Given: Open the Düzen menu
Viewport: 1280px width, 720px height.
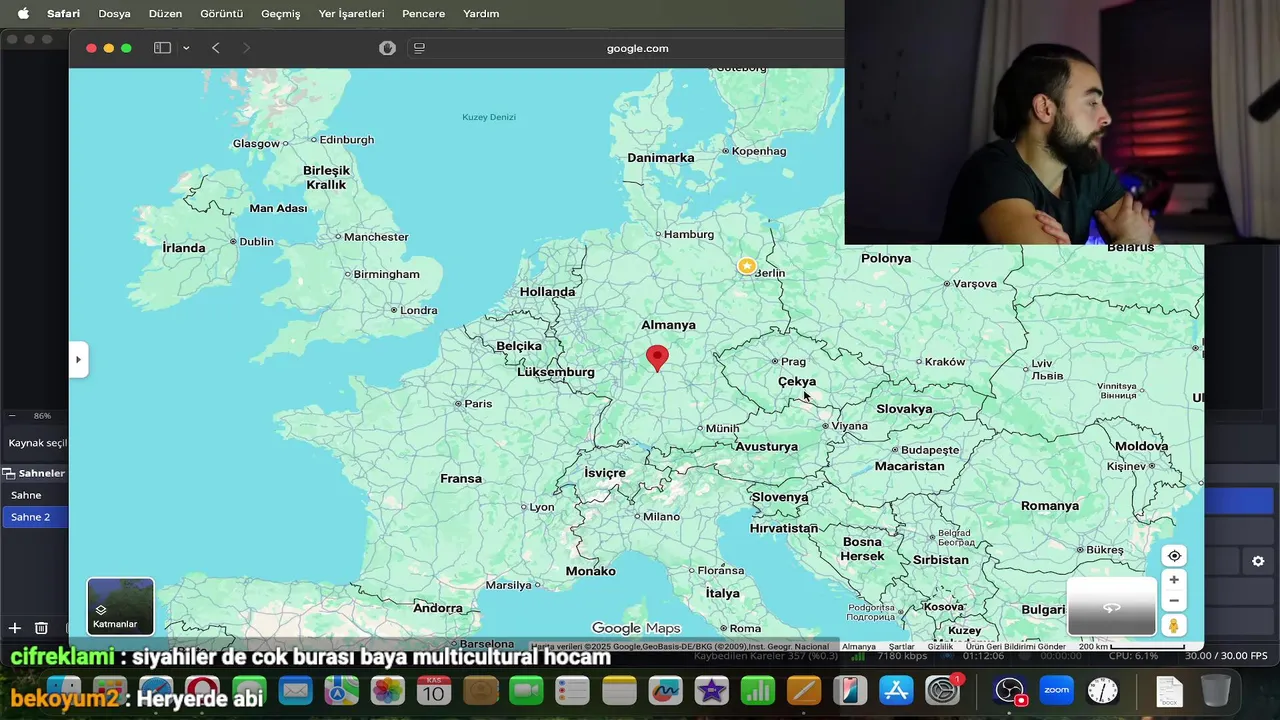Looking at the screenshot, I should click(165, 13).
